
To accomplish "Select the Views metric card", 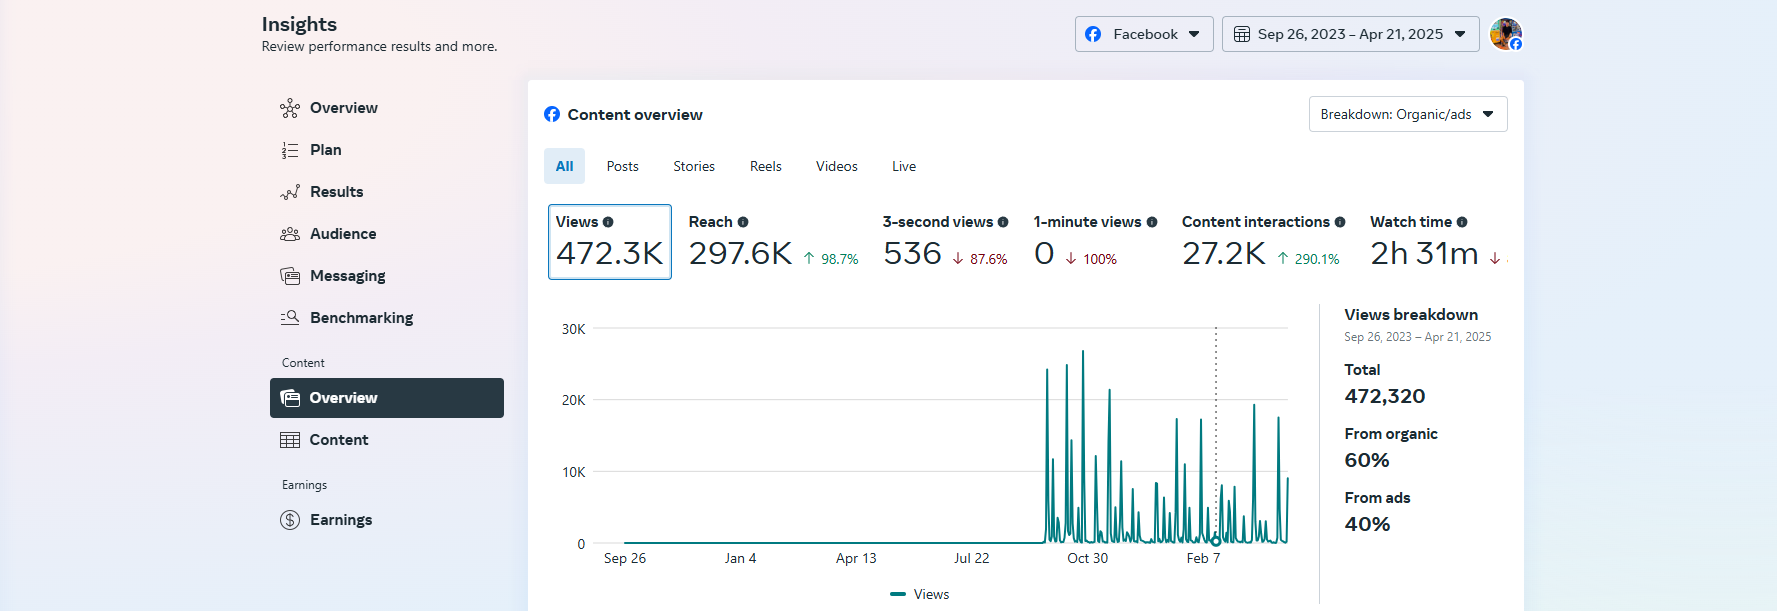I will point(609,241).
